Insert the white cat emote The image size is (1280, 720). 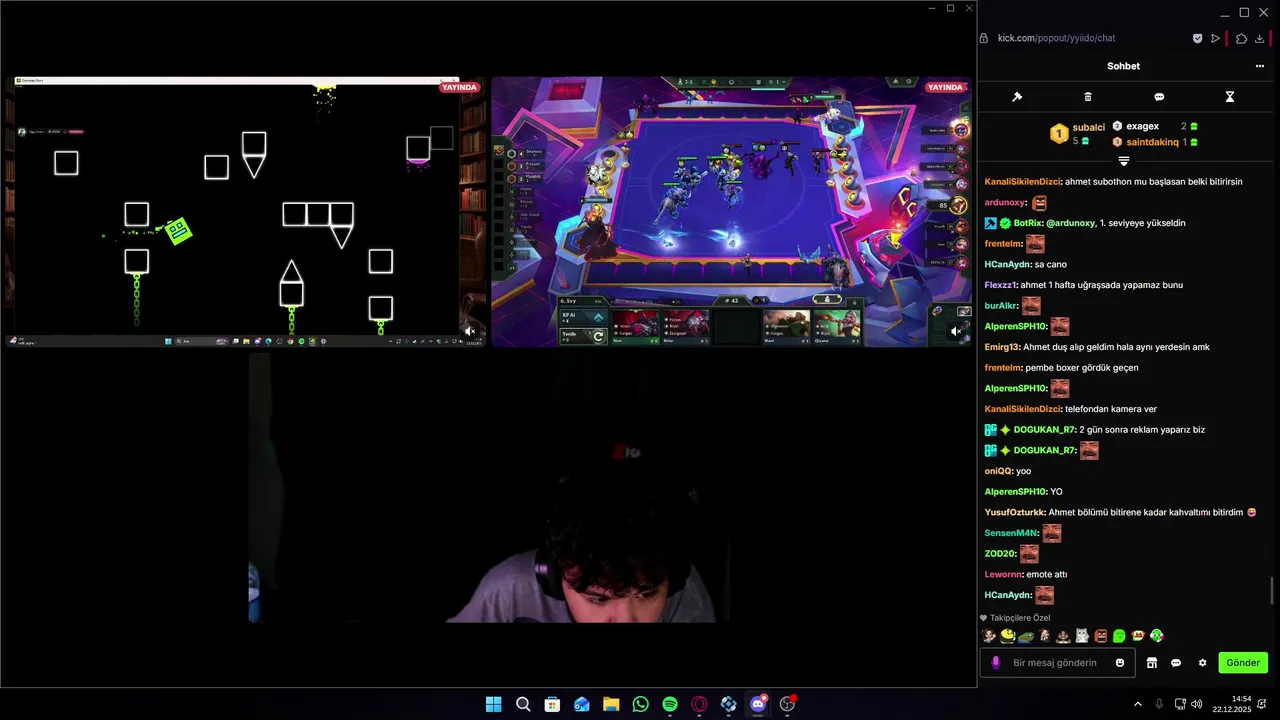[1082, 636]
